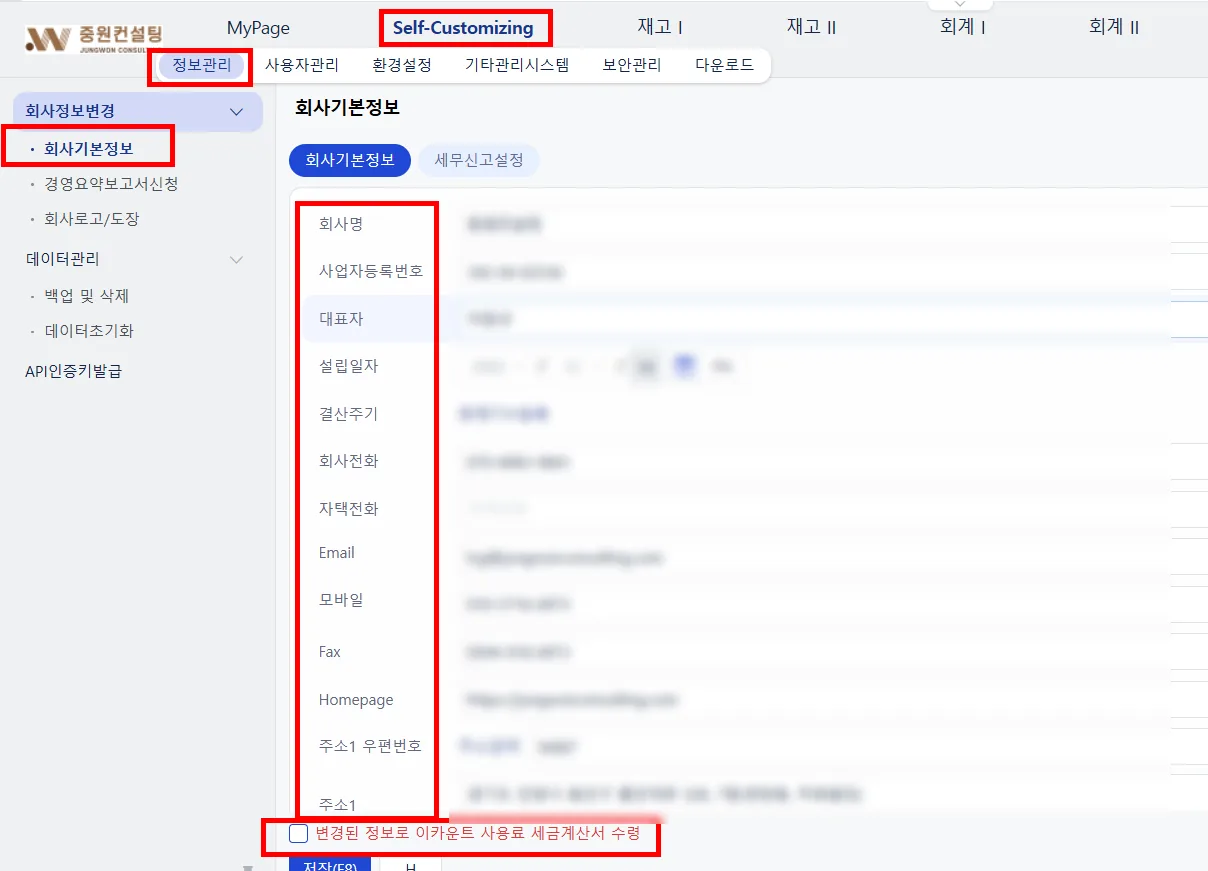
Task: Switch to the 사용자관리 submenu
Action: point(302,65)
